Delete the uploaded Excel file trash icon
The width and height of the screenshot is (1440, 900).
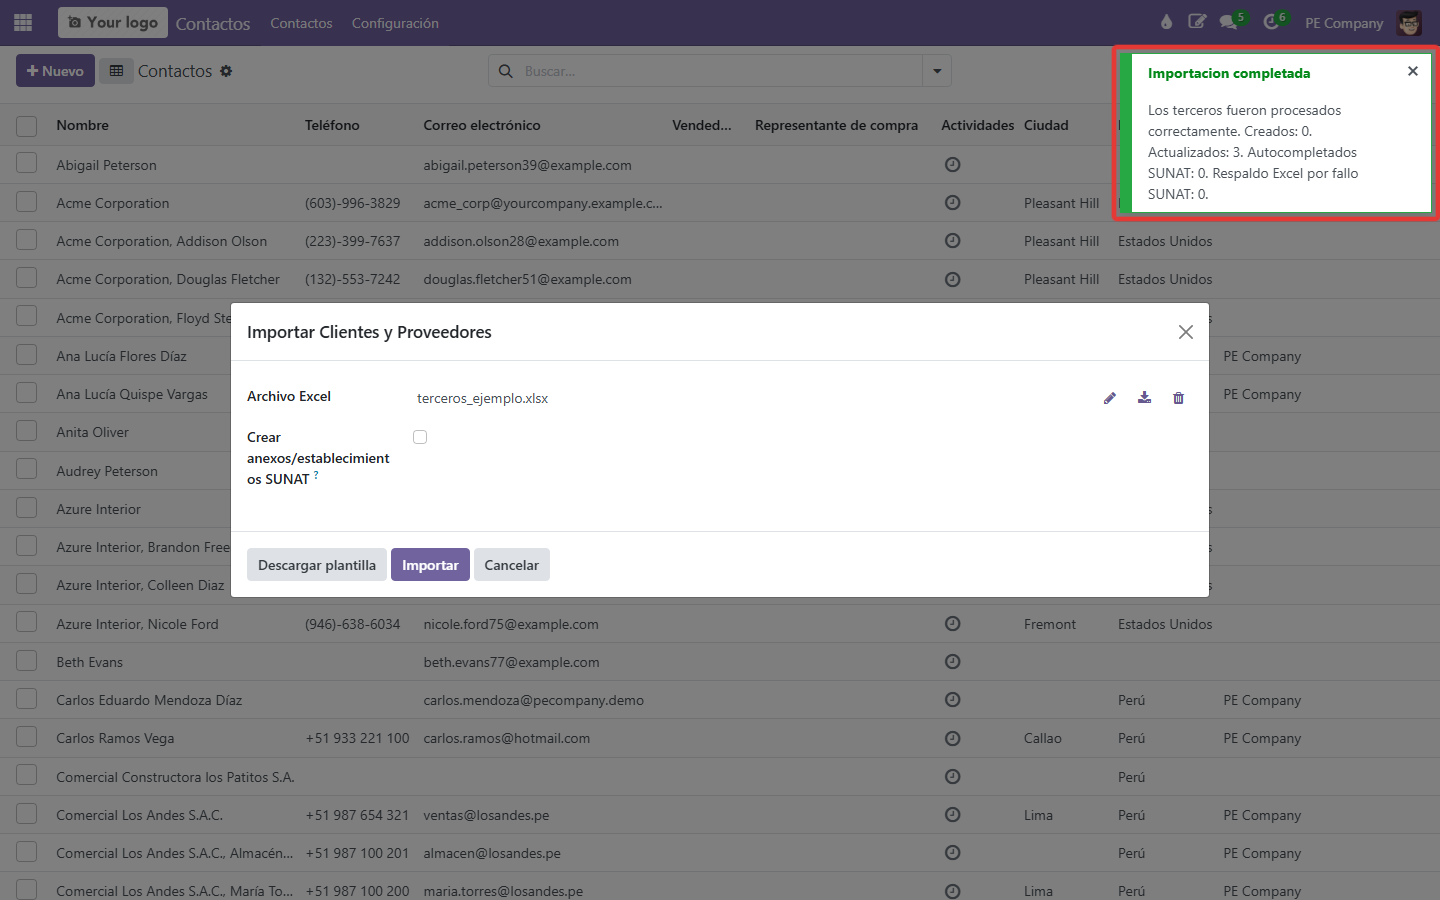pos(1178,398)
